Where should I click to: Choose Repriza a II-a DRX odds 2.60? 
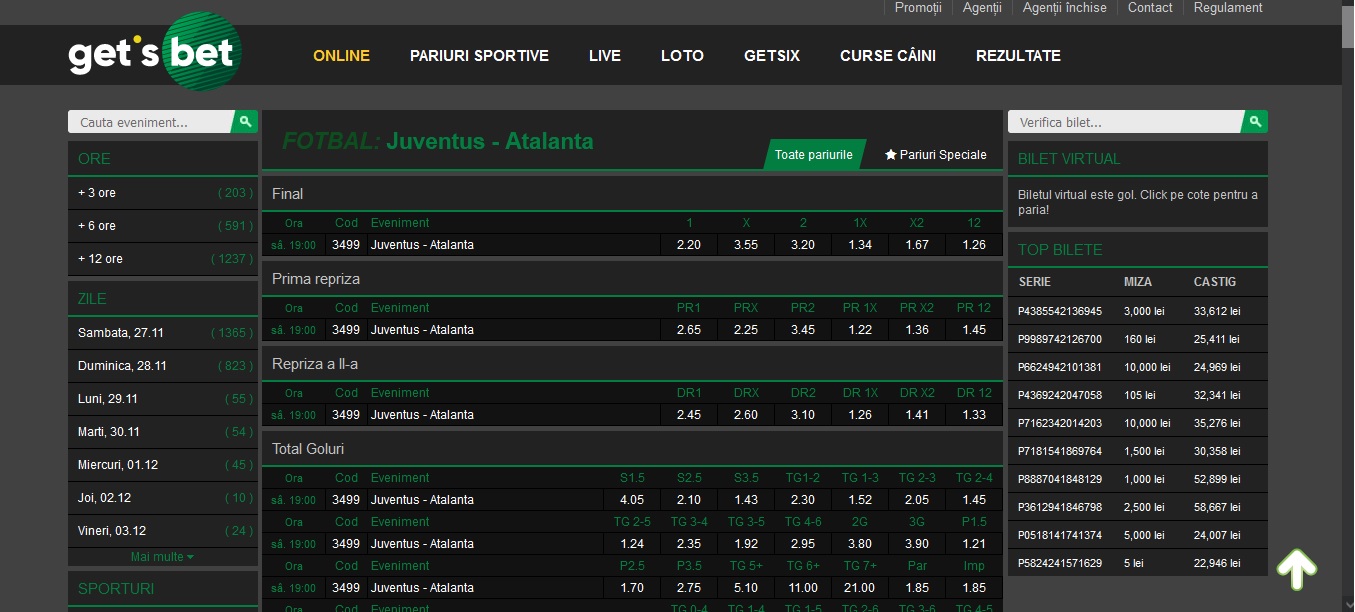pyautogui.click(x=746, y=415)
